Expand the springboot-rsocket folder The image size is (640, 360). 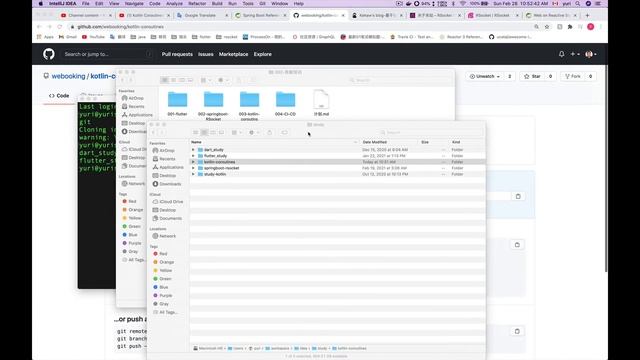(x=193, y=168)
